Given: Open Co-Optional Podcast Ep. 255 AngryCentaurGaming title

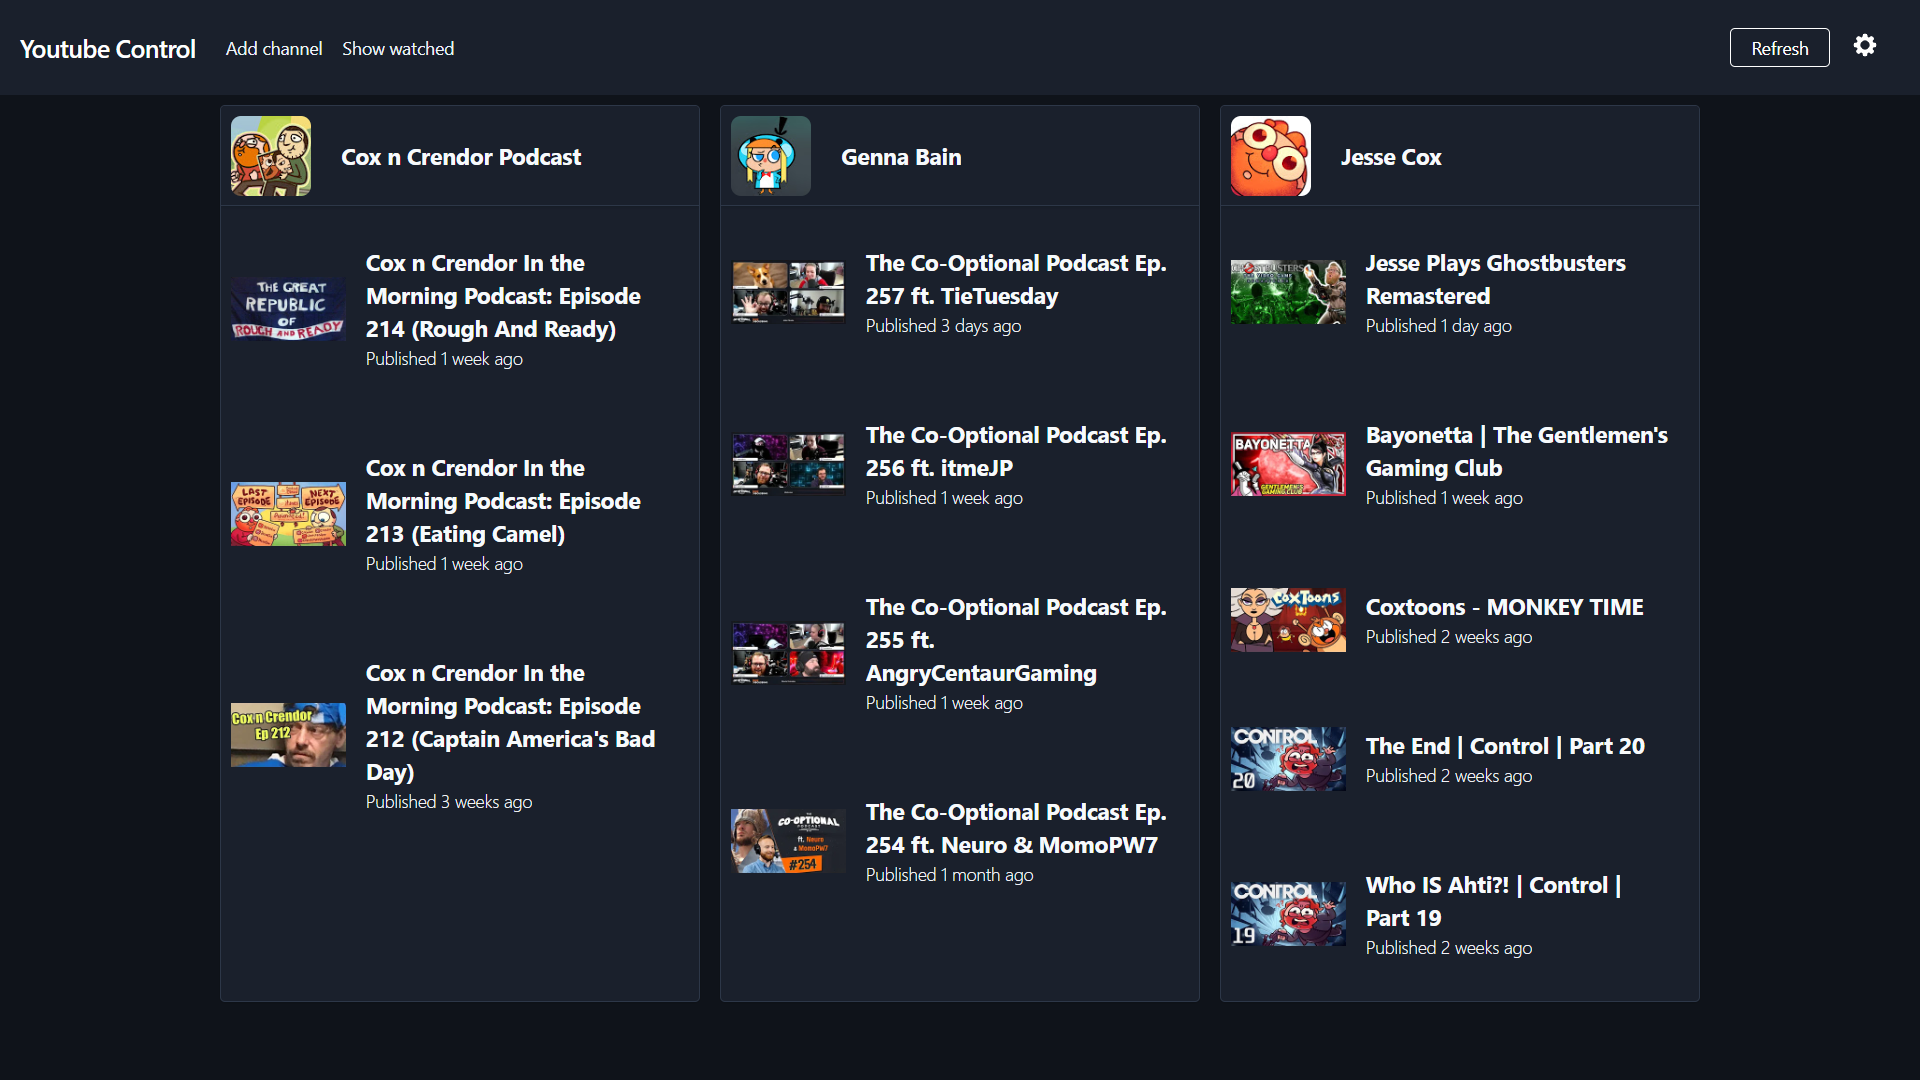Looking at the screenshot, I should [x=1015, y=640].
